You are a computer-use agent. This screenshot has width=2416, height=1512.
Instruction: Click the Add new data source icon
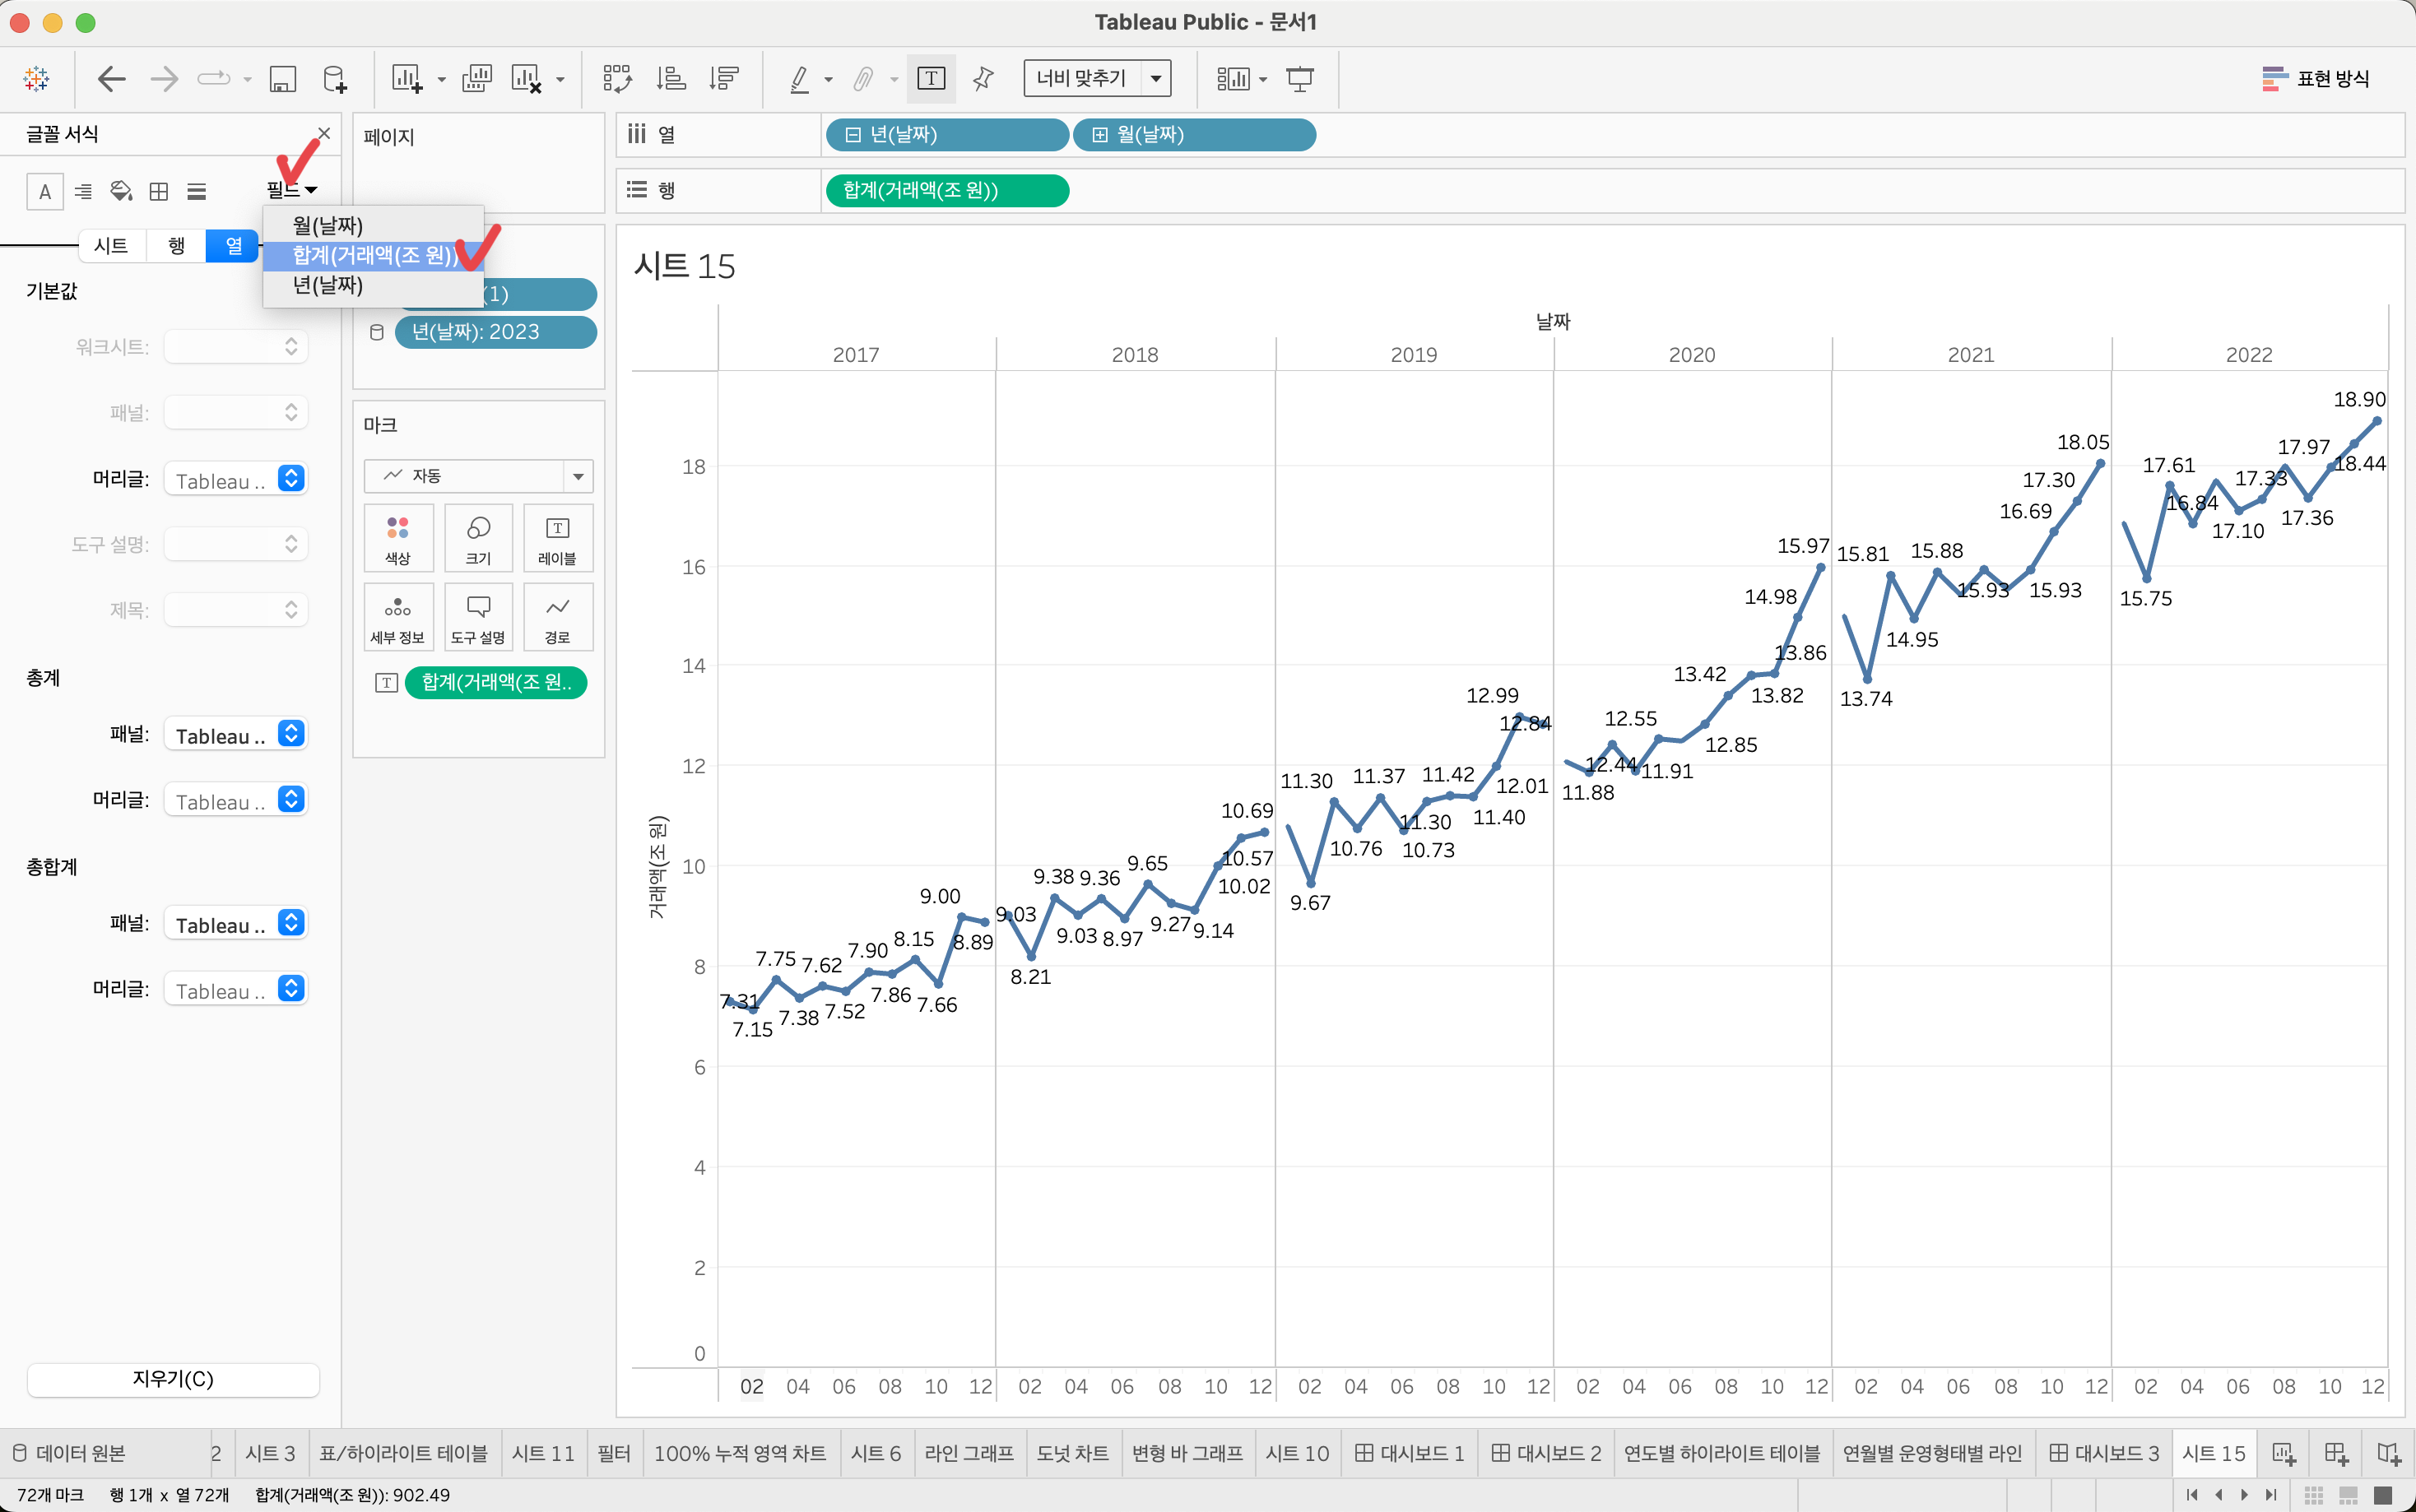pos(335,78)
